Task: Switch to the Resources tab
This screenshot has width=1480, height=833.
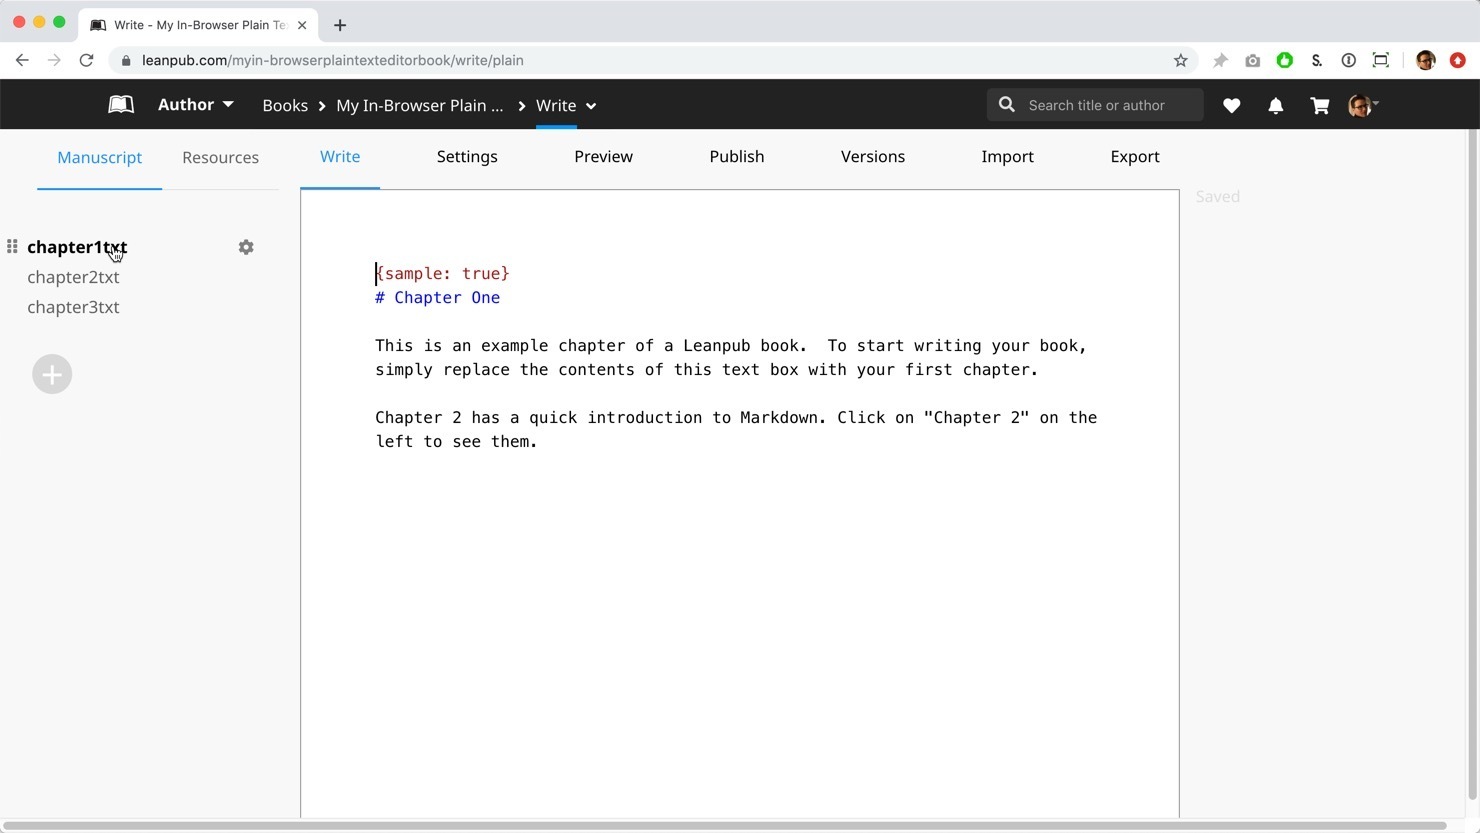Action: click(x=220, y=157)
